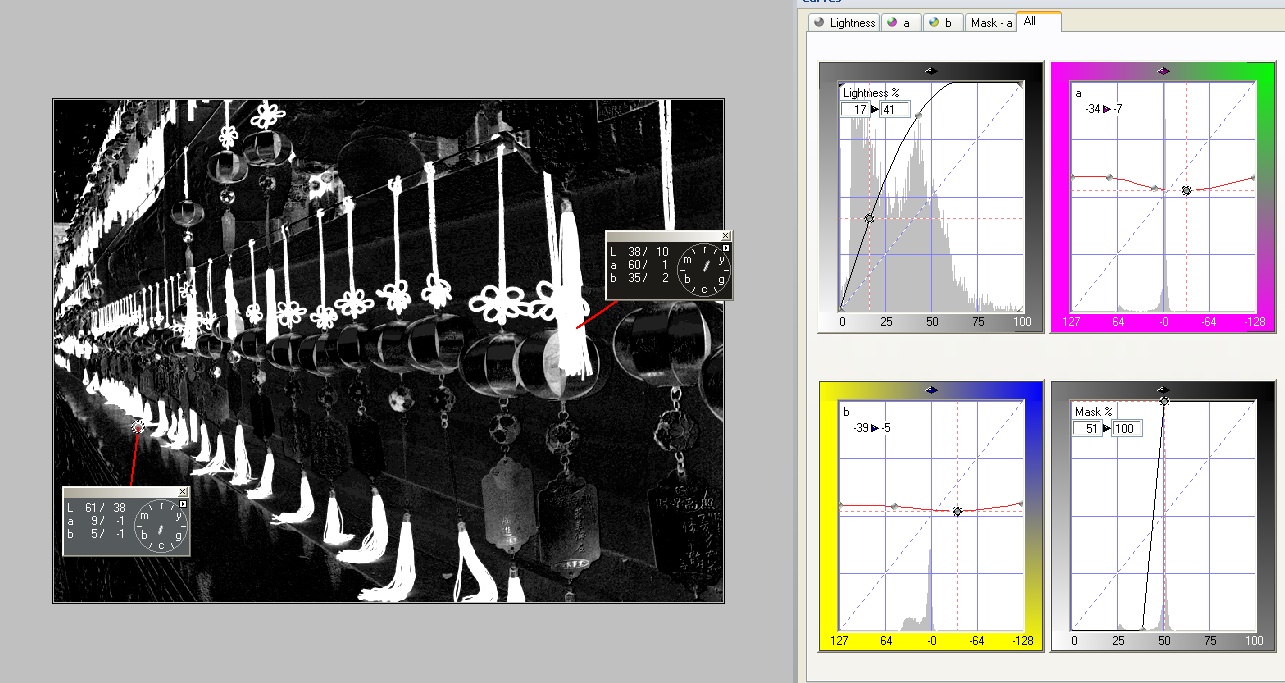Click the Mask curve output value field
This screenshot has width=1285, height=683.
[x=1126, y=428]
